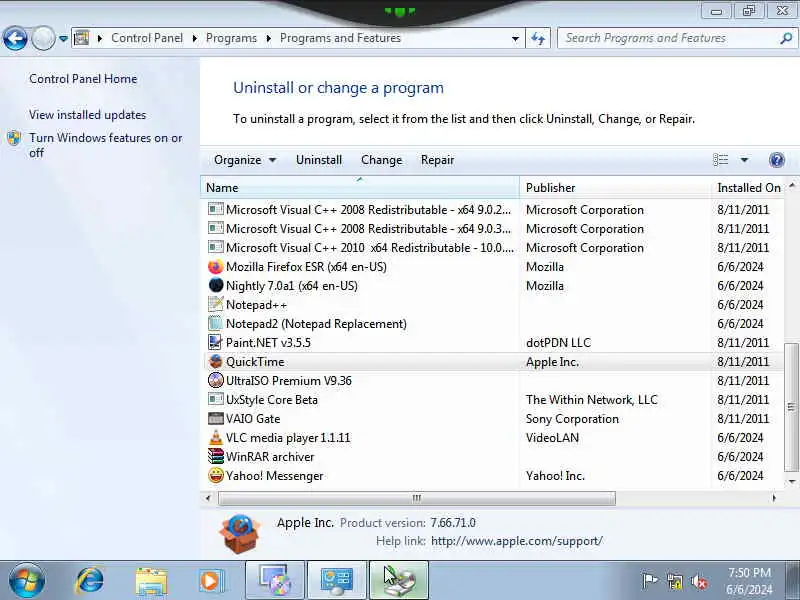Image resolution: width=800 pixels, height=600 pixels.
Task: Click VideoLAN publisher cell
Action: 553,438
